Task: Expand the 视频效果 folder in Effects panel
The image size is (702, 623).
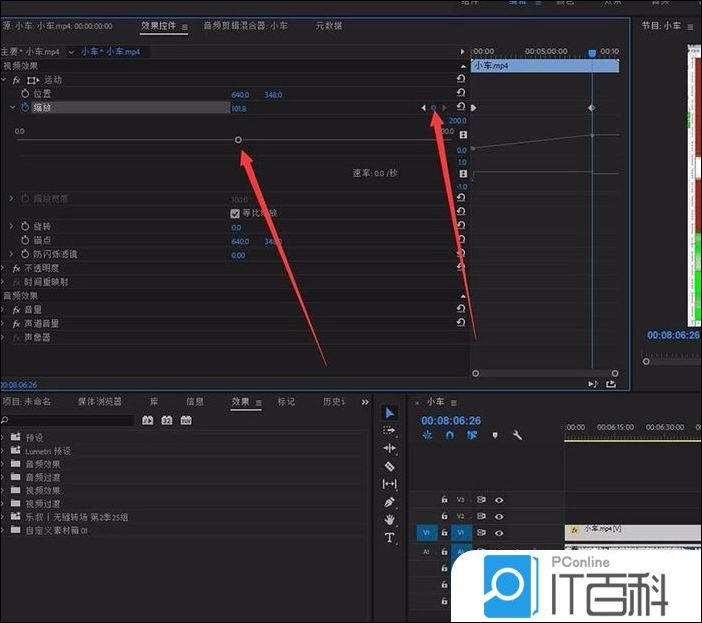Action: (3, 491)
